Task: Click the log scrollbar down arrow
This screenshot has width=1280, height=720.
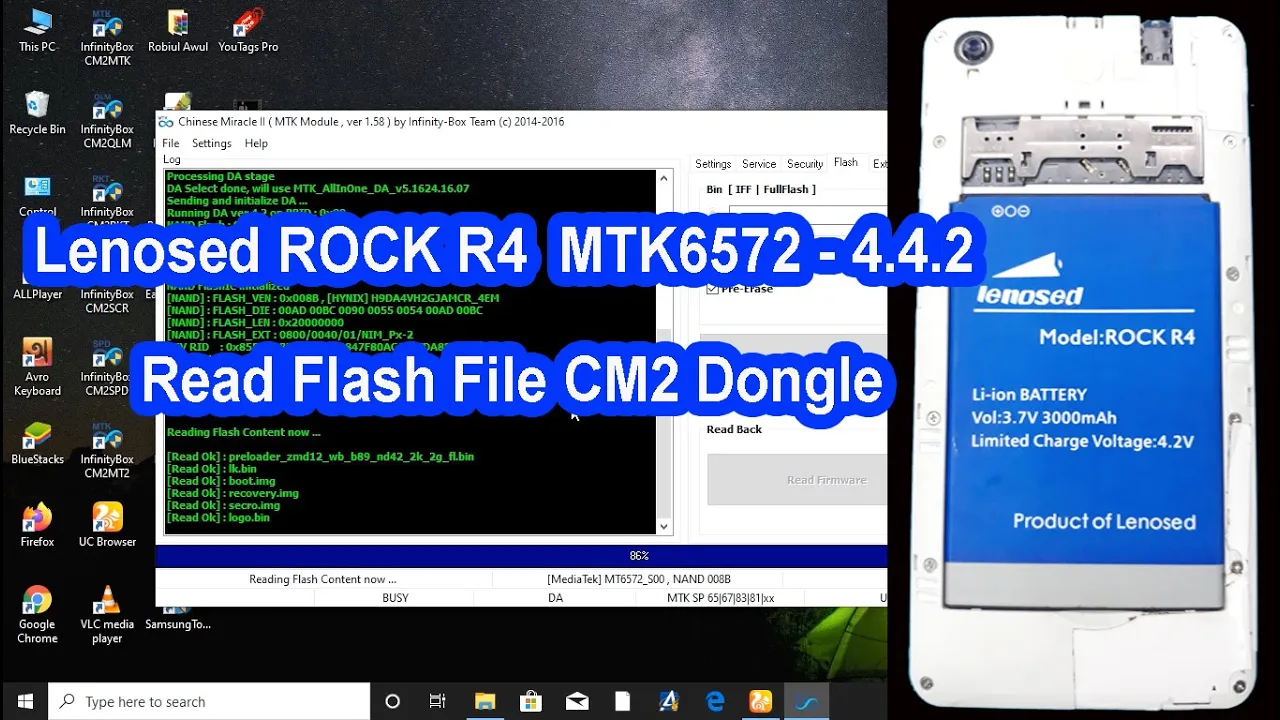Action: tap(664, 526)
